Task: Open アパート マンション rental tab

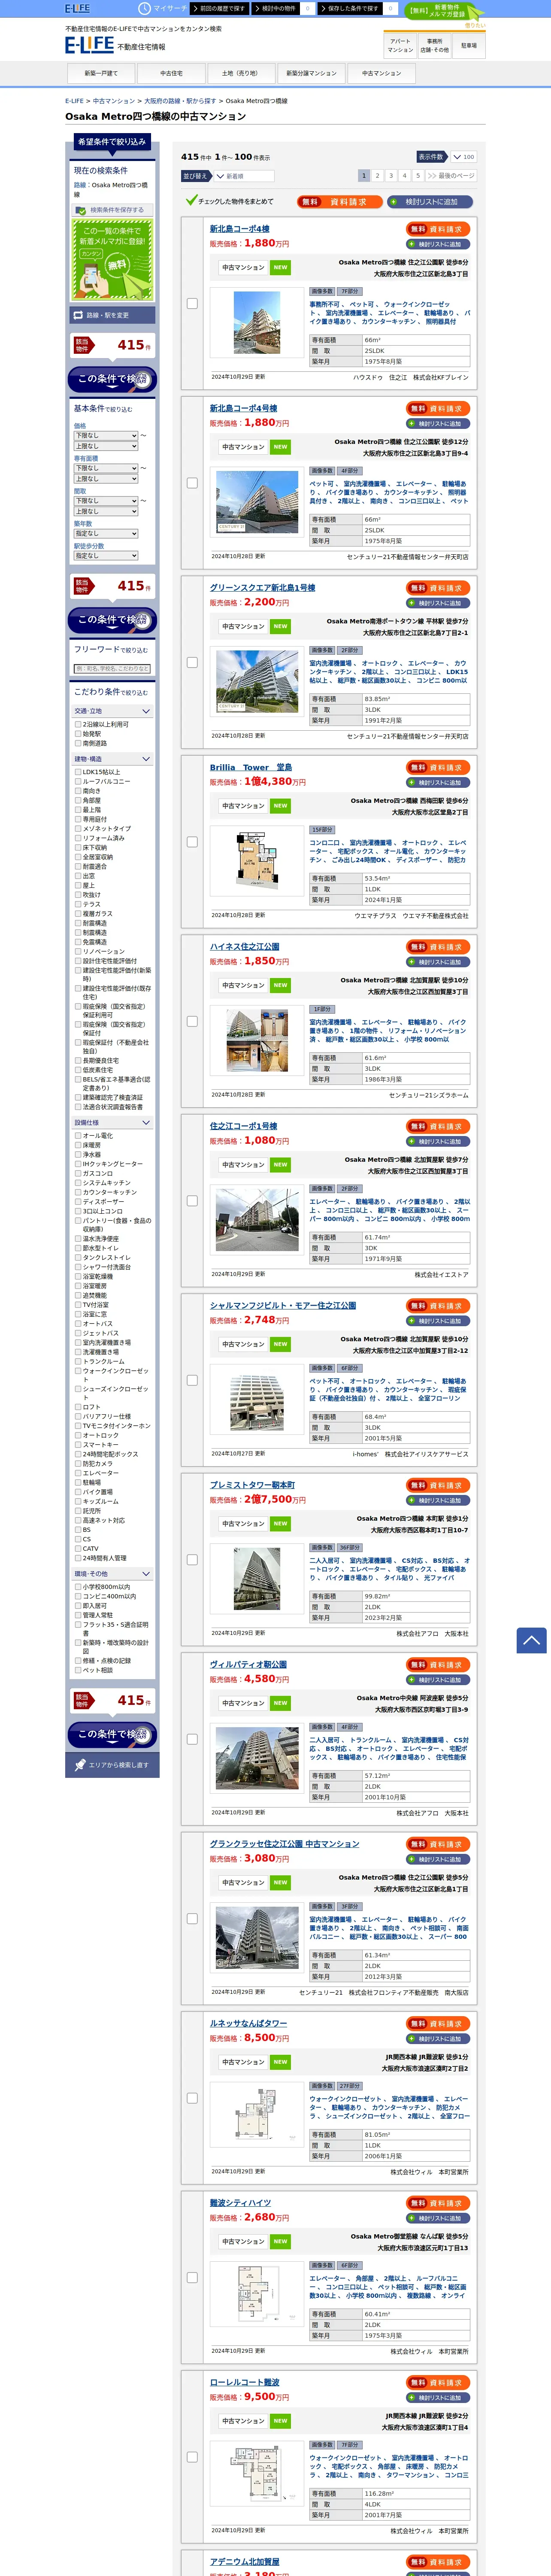Action: coord(400,46)
